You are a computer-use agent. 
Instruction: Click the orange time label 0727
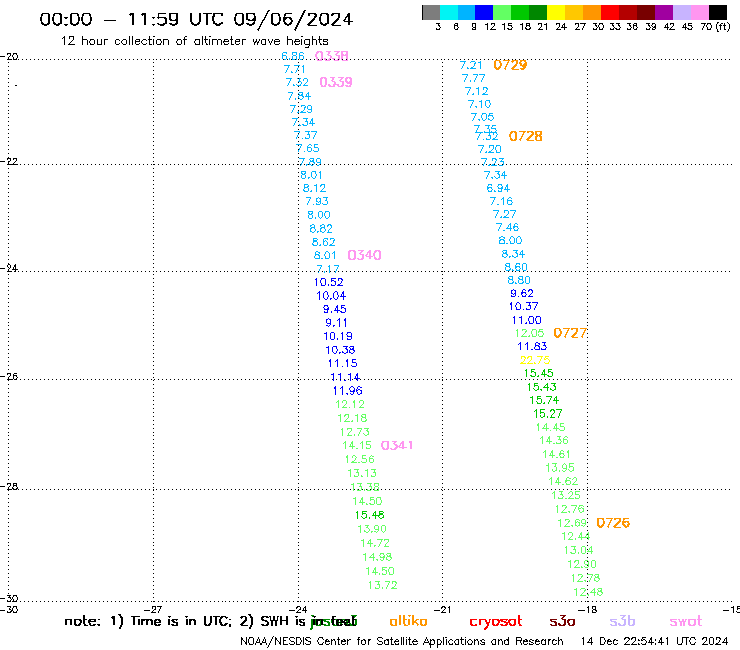(570, 333)
